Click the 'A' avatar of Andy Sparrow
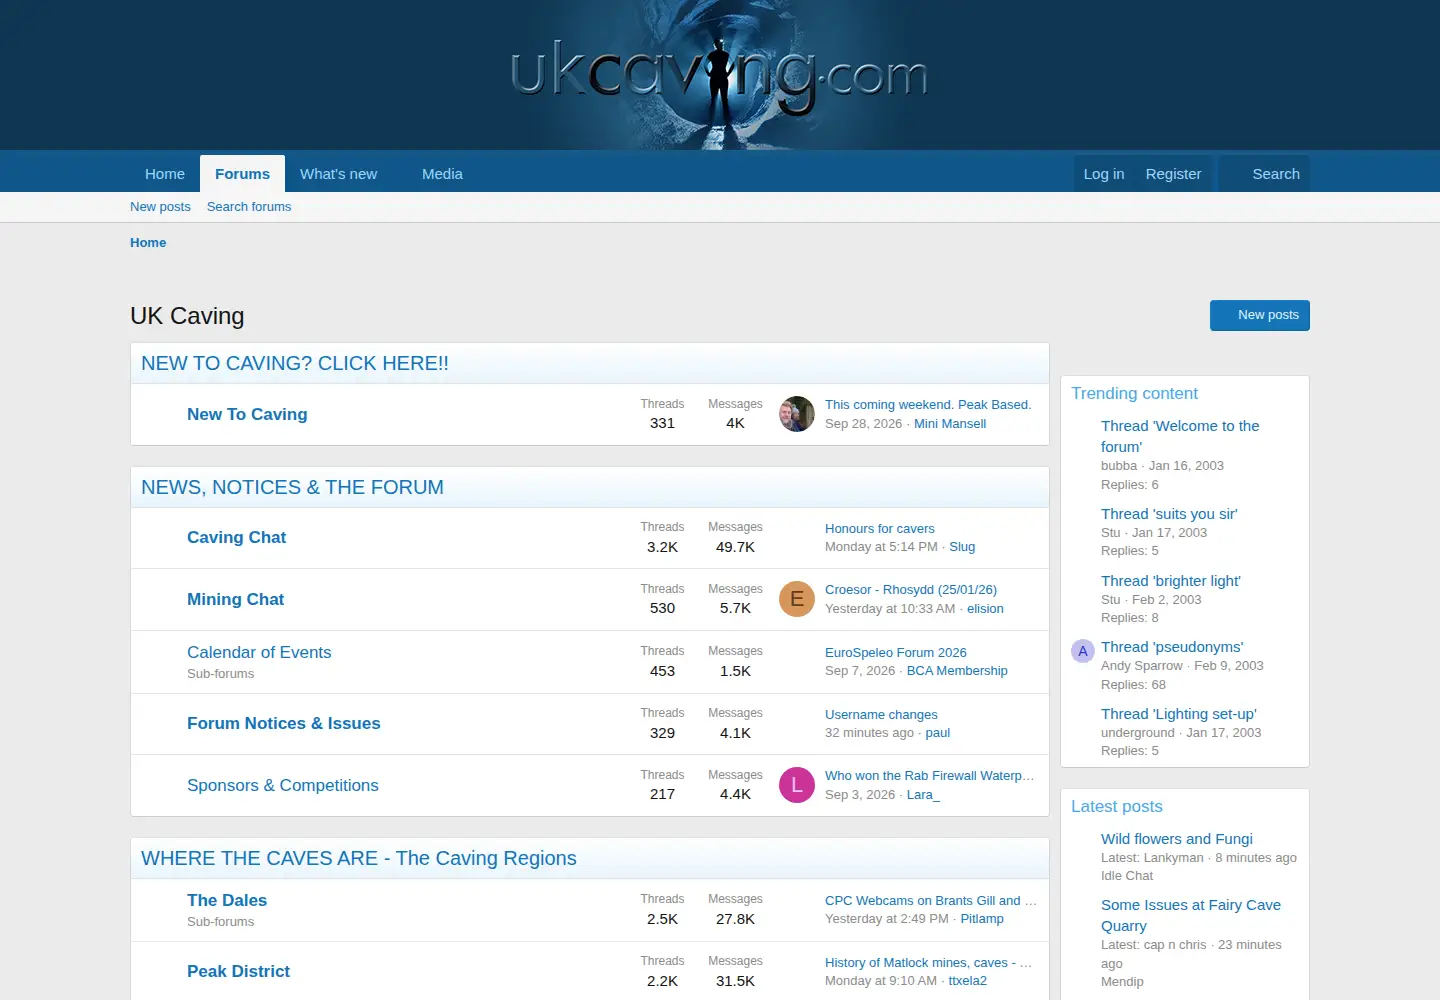The image size is (1440, 1000). (x=1082, y=651)
